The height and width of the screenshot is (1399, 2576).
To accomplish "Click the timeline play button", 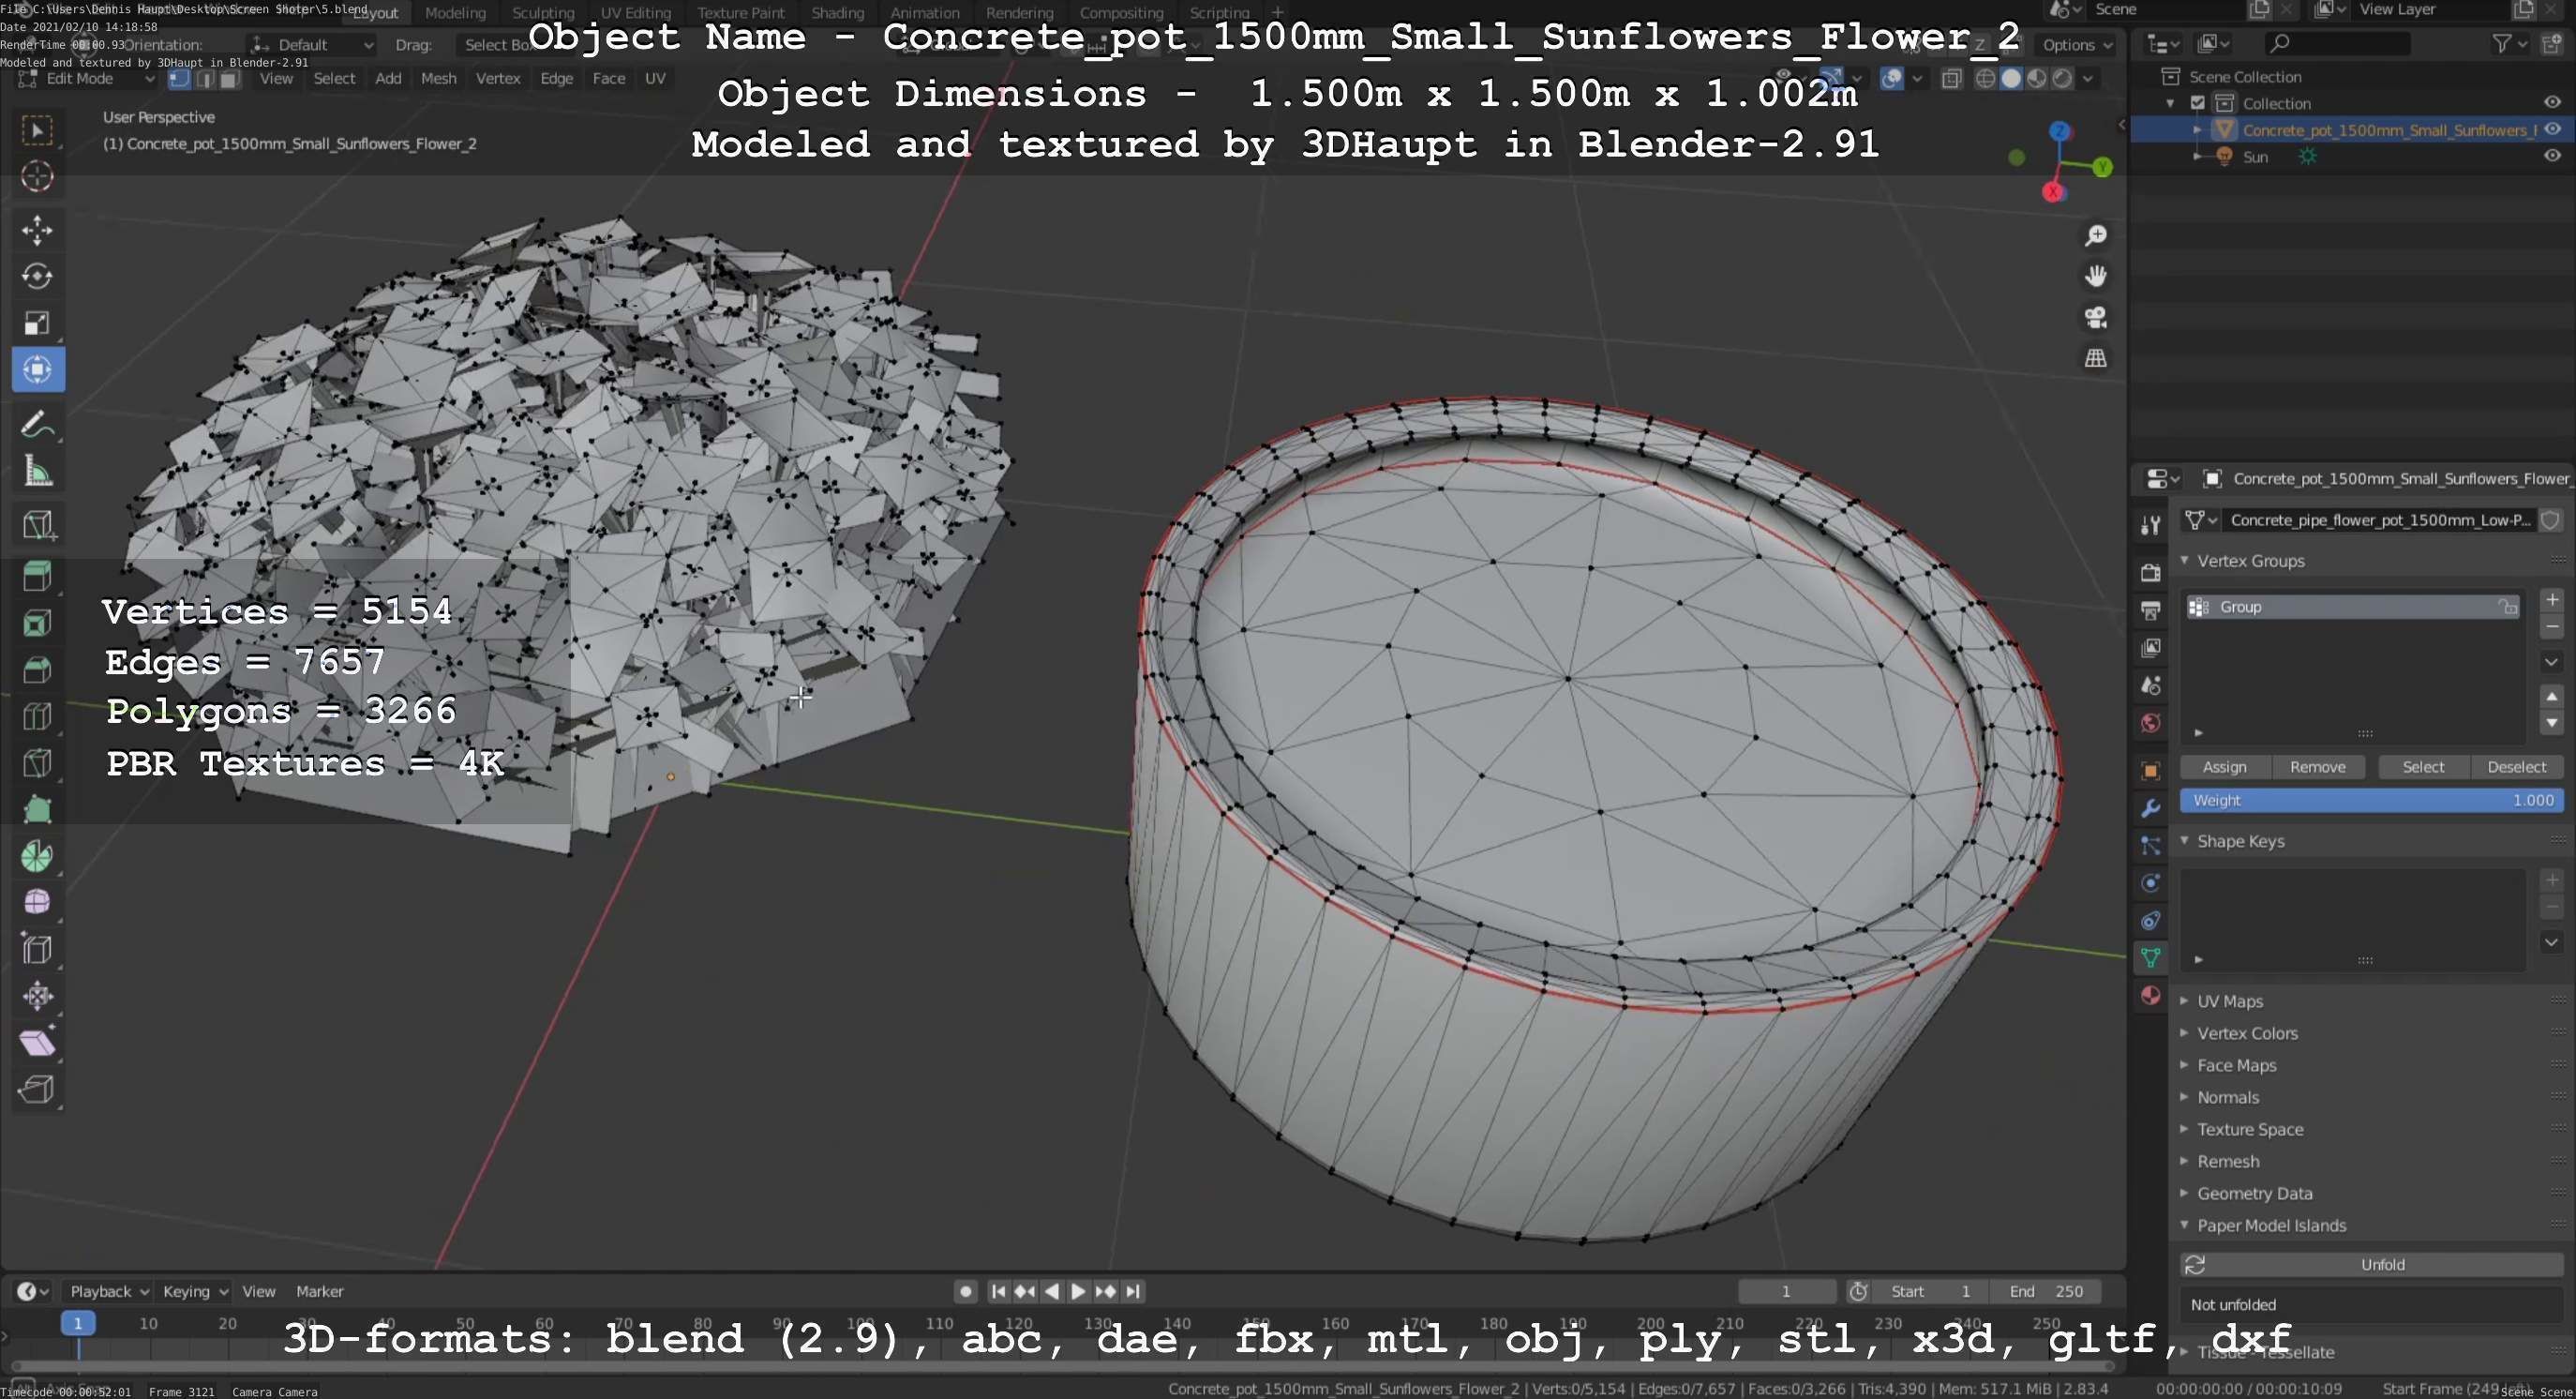I will coord(1078,1291).
